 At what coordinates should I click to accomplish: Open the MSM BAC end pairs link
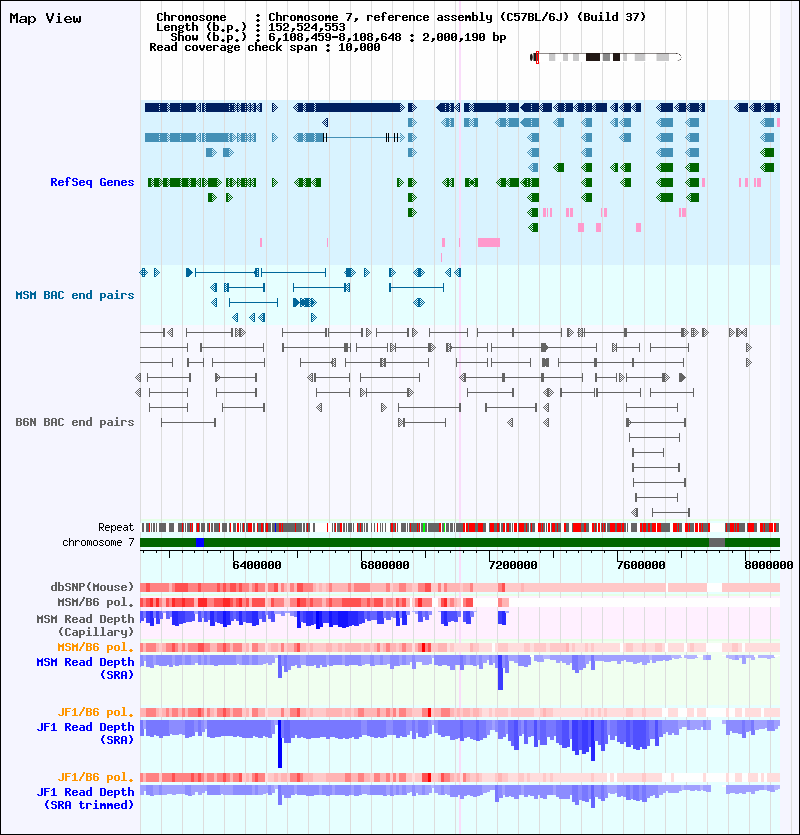pyautogui.click(x=75, y=295)
